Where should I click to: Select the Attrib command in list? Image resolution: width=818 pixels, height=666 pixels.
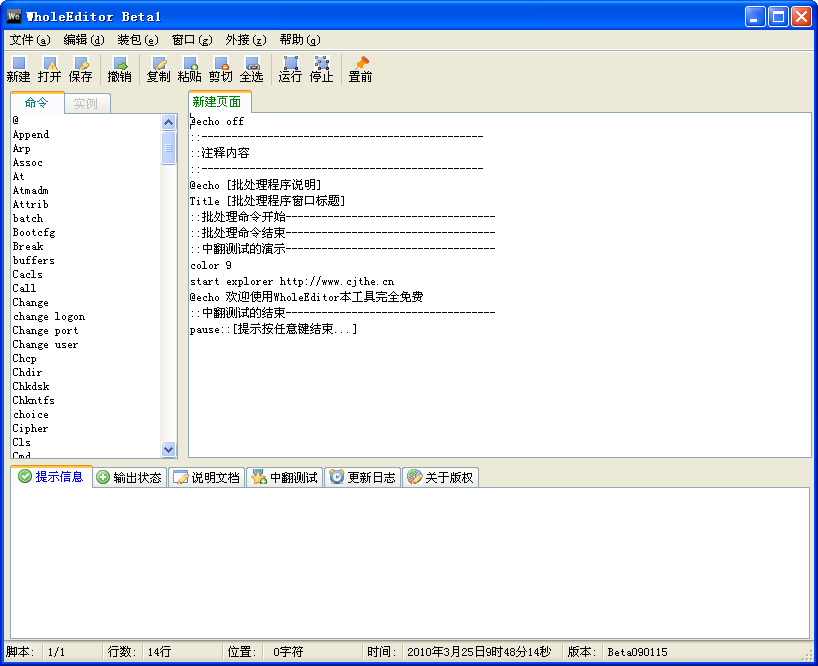click(x=30, y=204)
